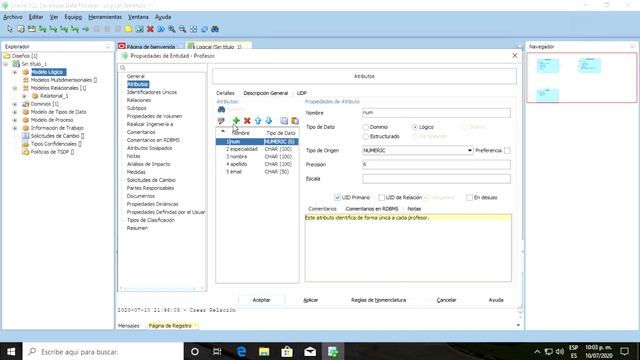Click the Nombre input field
640x360 pixels.
[436, 113]
